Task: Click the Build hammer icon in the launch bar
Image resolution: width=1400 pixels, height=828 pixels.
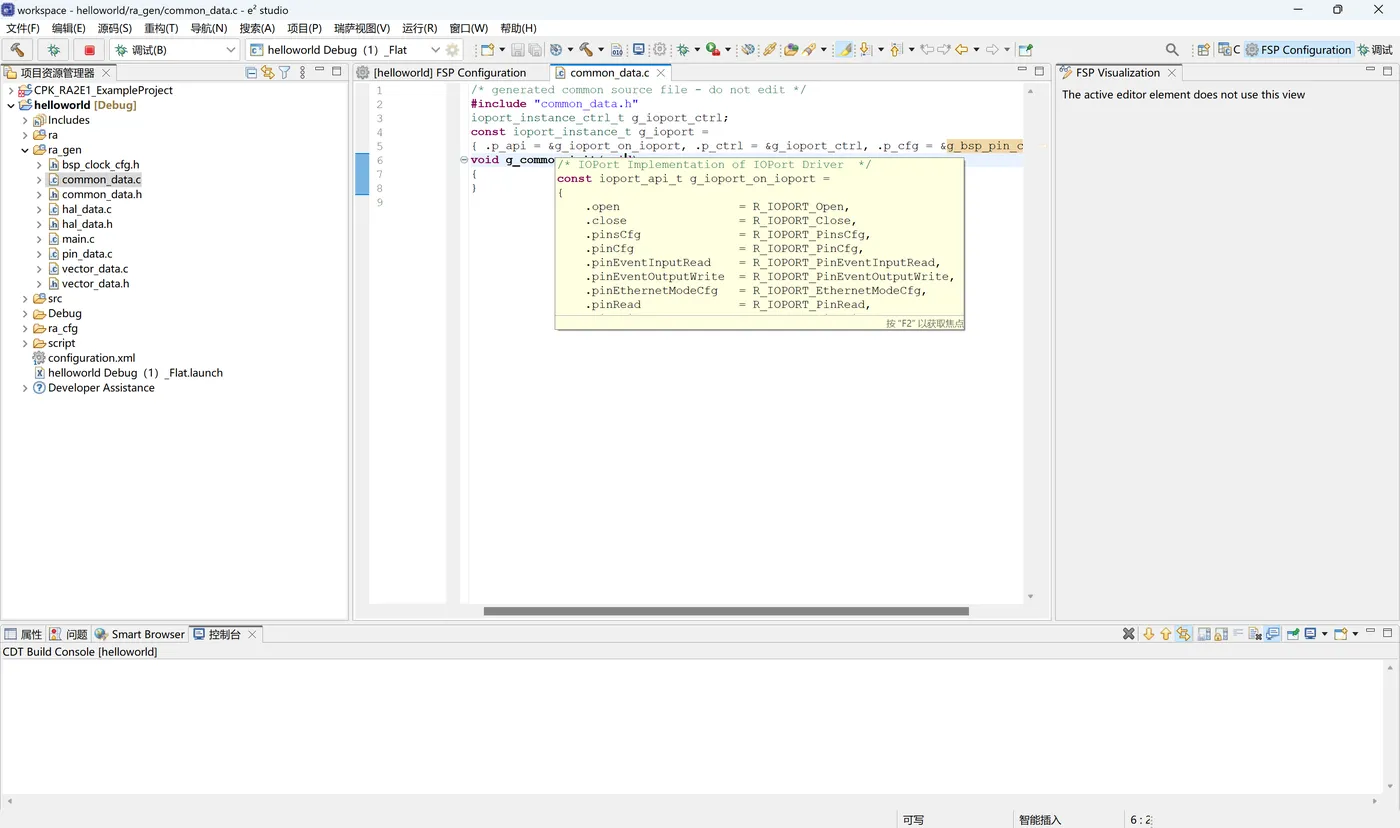Action: pyautogui.click(x=17, y=49)
